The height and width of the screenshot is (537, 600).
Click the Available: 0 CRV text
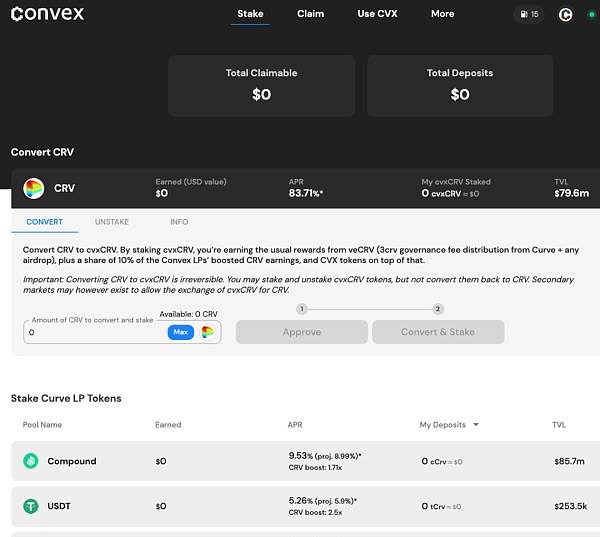click(x=188, y=314)
